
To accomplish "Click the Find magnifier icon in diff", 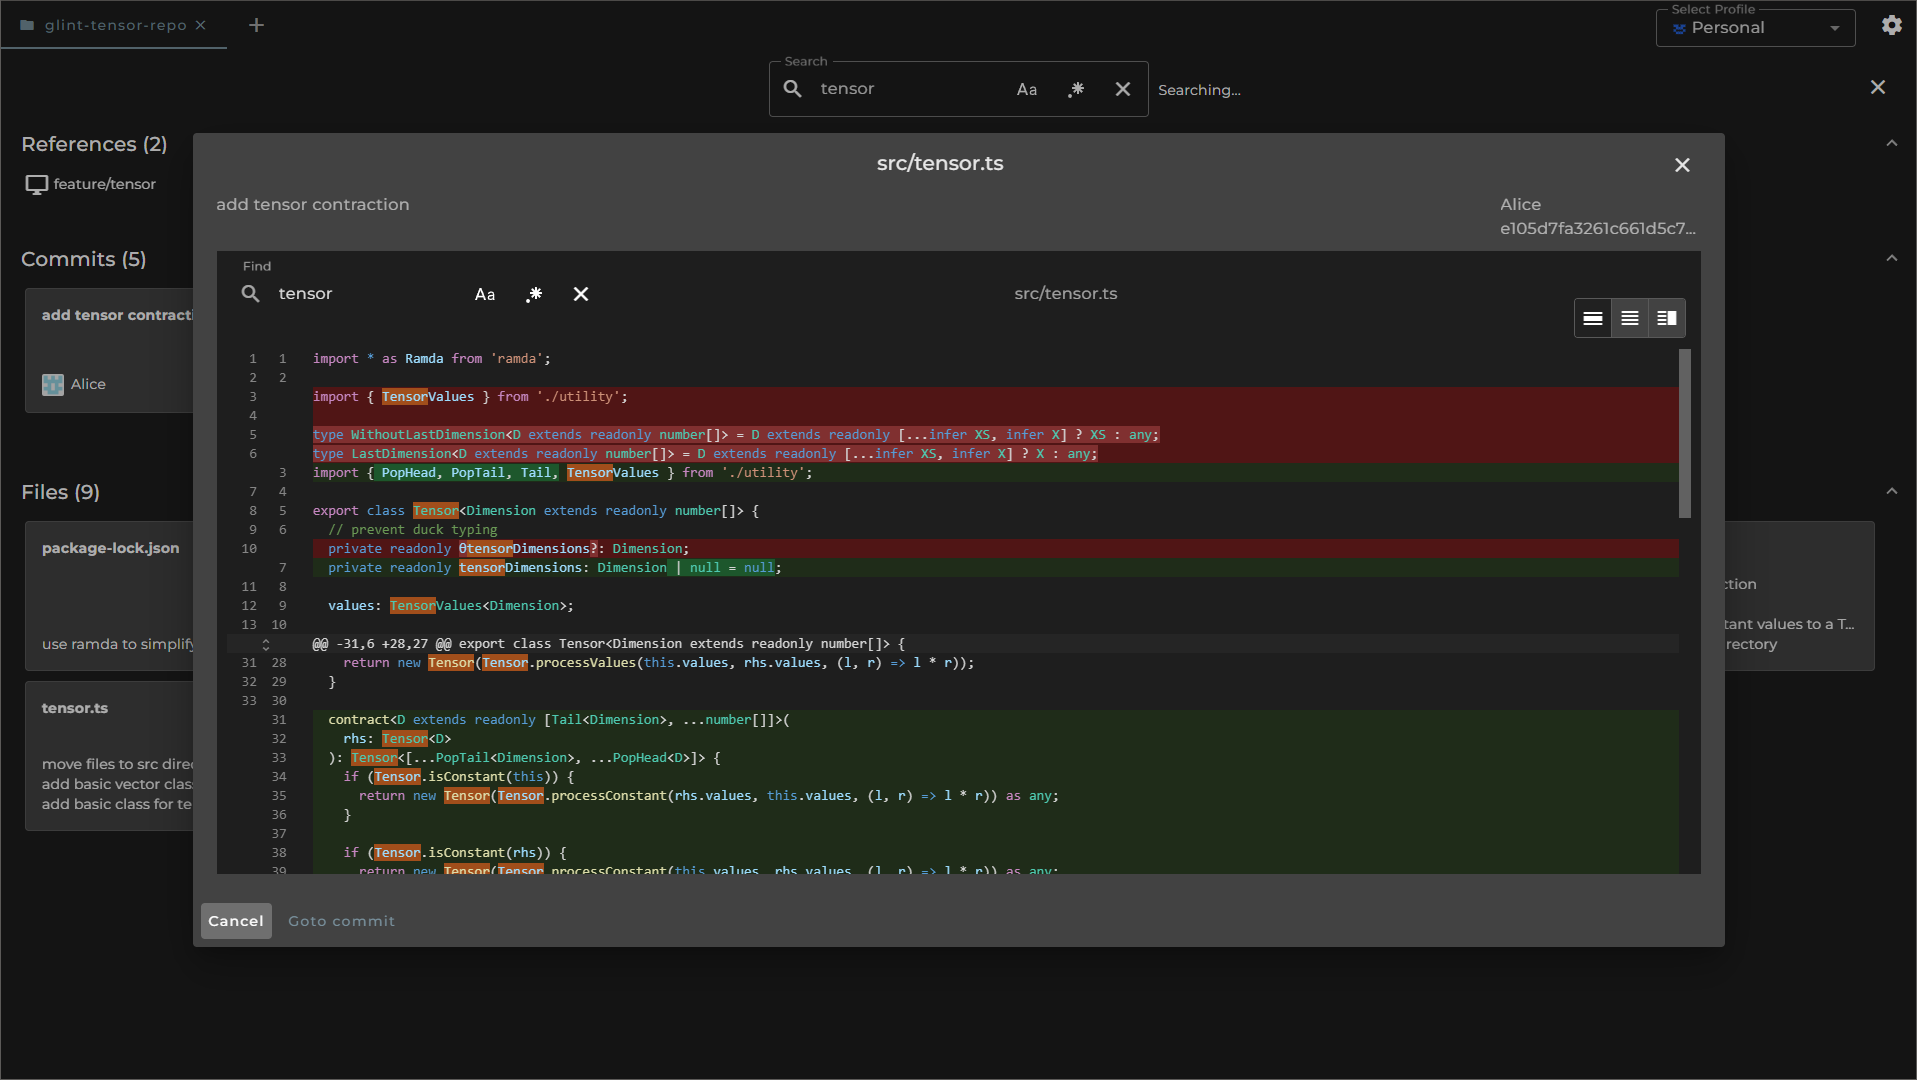I will [251, 294].
